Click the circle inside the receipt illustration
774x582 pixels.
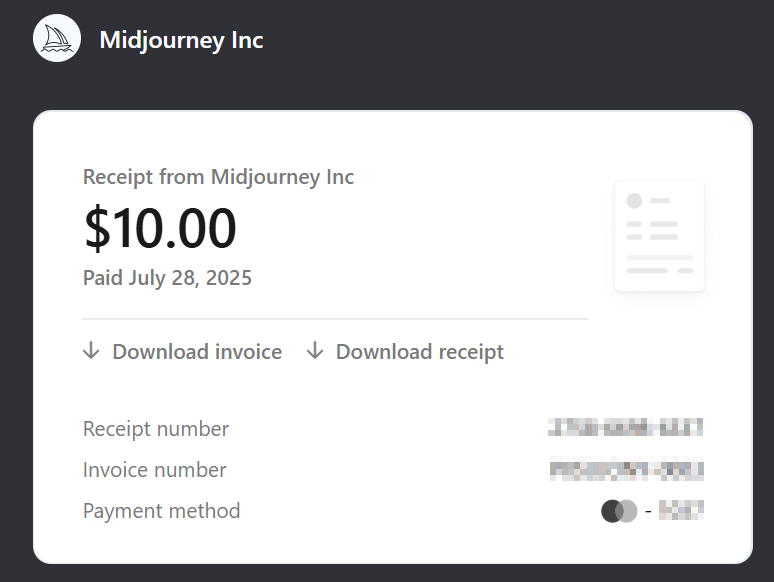[634, 201]
